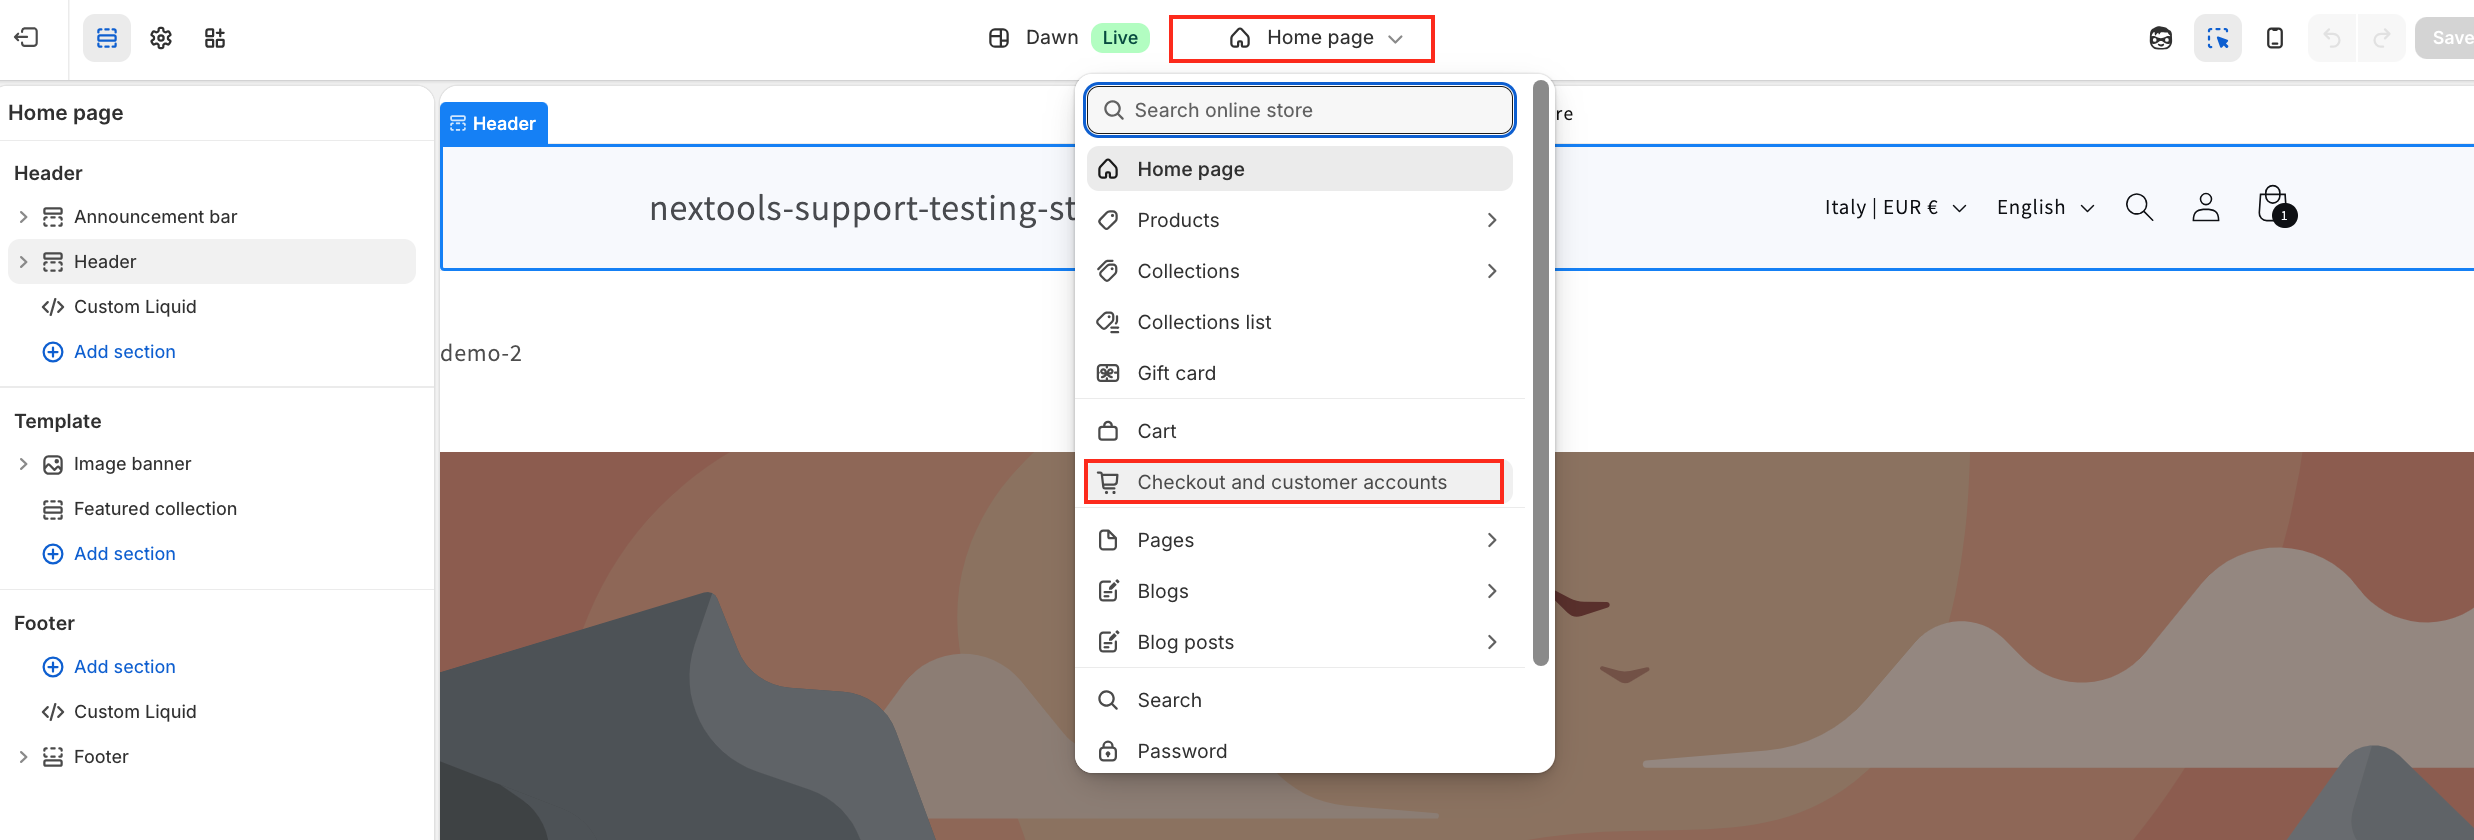Image resolution: width=2474 pixels, height=840 pixels.
Task: Click the undo arrow icon
Action: 2332,38
